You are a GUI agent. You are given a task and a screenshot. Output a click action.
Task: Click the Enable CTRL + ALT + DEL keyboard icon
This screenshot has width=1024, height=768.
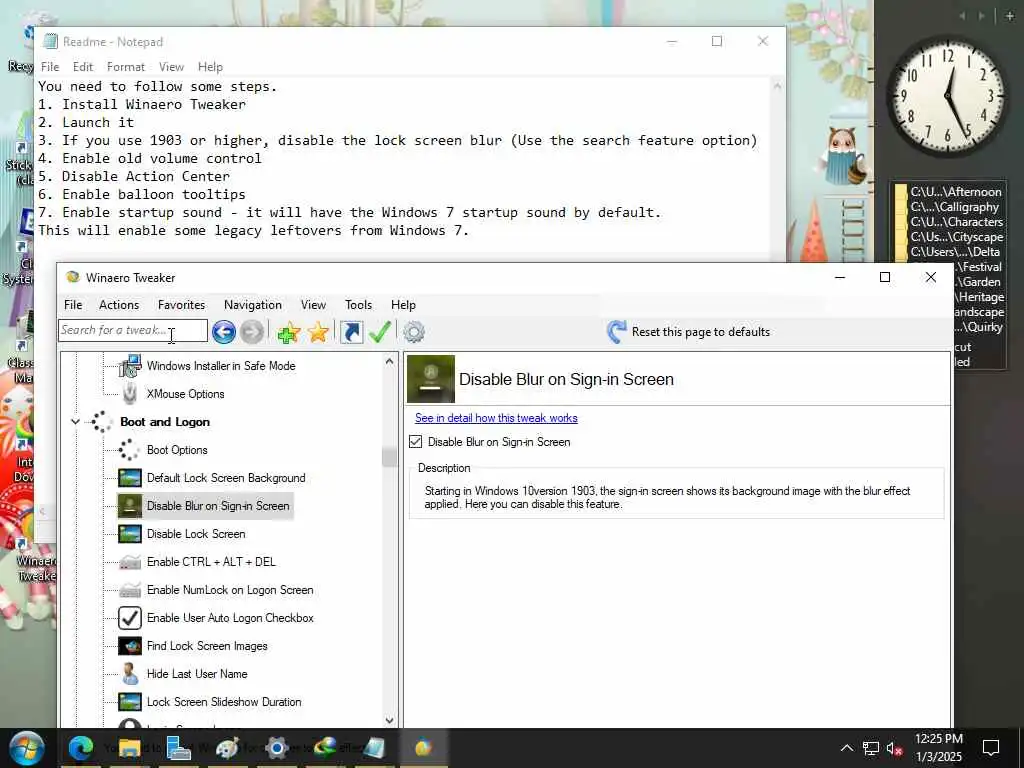130,562
